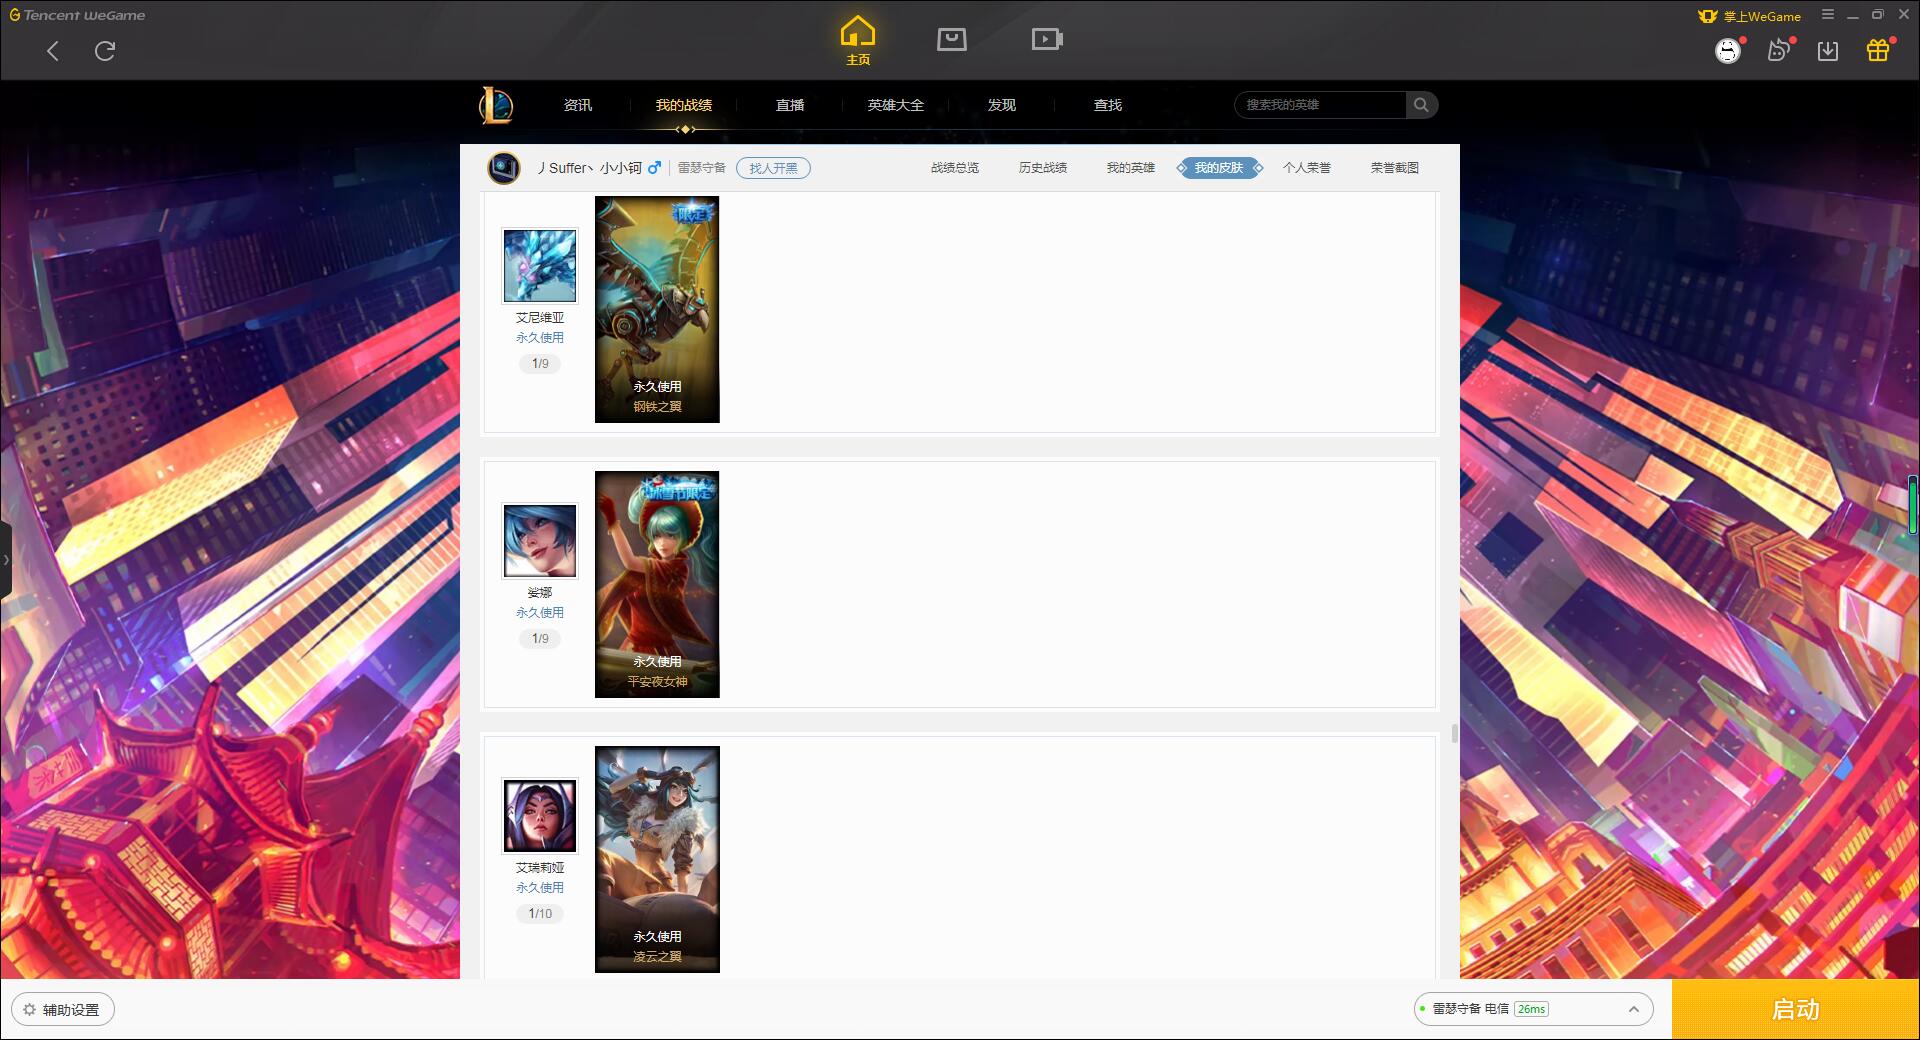Image resolution: width=1920 pixels, height=1040 pixels.
Task: Click the 掌上WeGame link
Action: 1749,16
